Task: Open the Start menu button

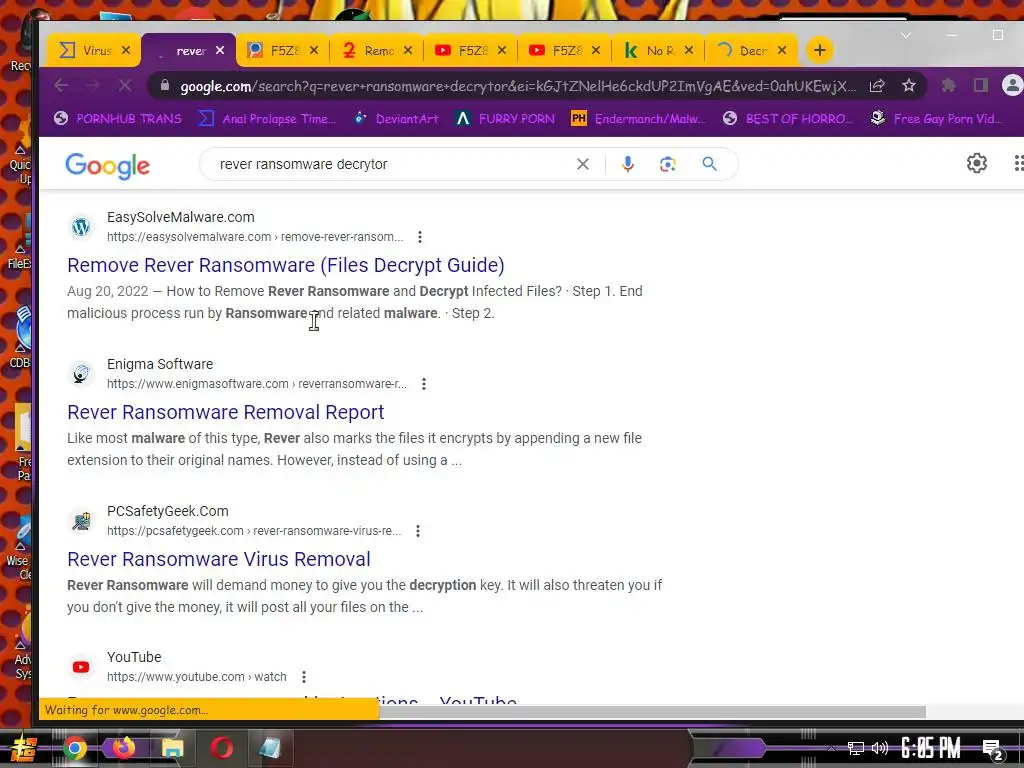Action: coord(23,748)
